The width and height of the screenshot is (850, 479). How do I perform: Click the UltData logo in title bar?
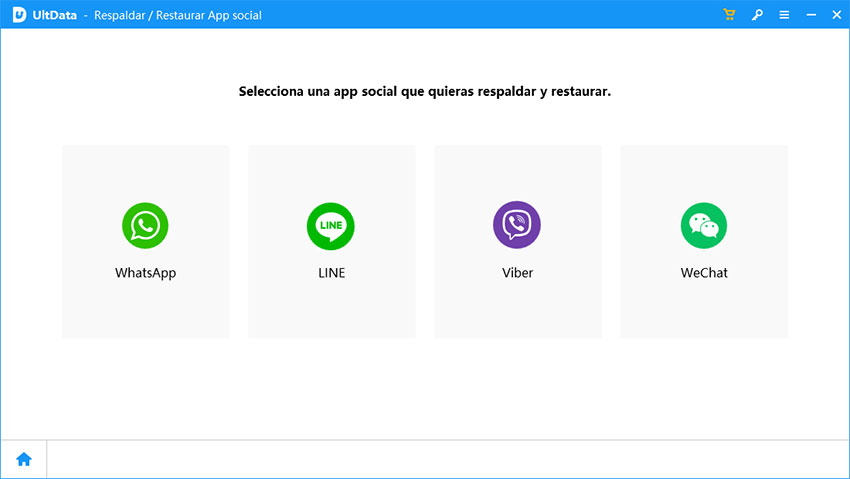click(20, 15)
